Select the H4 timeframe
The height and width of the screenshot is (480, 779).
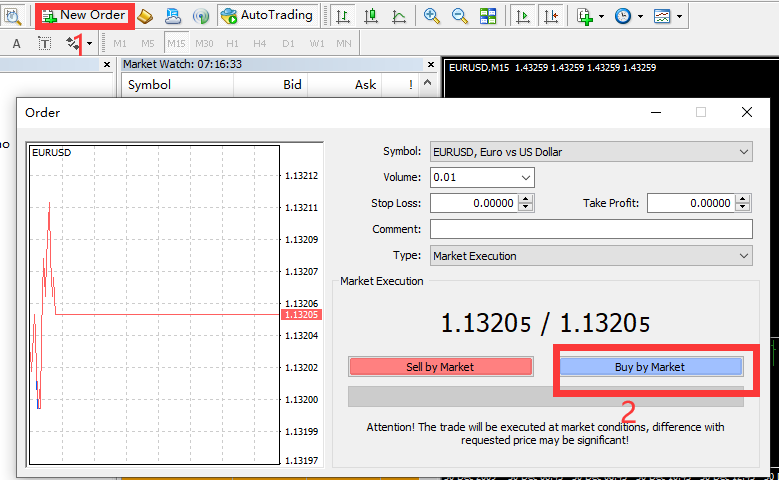coord(260,44)
